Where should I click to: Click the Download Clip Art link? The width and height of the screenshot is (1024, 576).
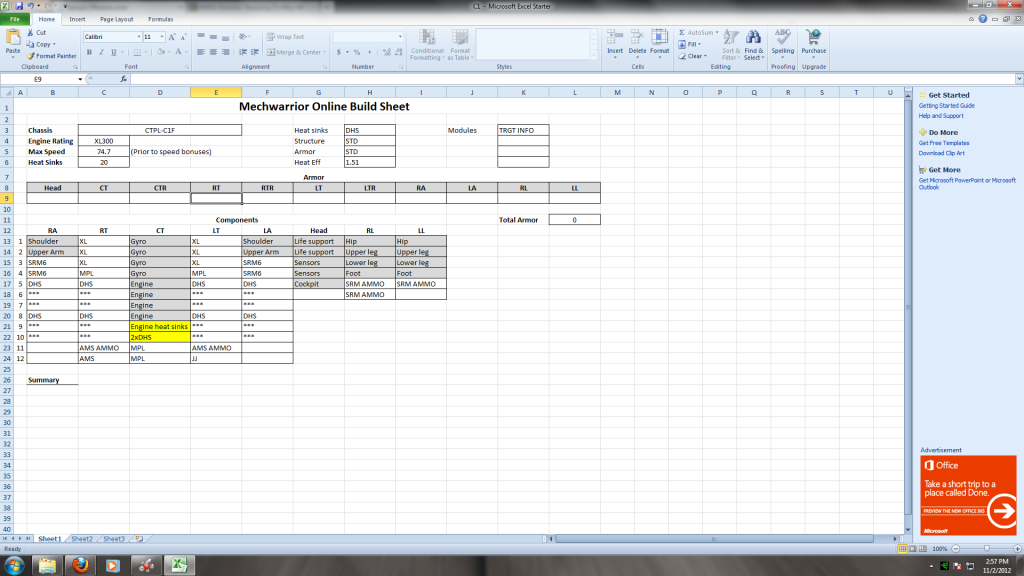(942, 153)
